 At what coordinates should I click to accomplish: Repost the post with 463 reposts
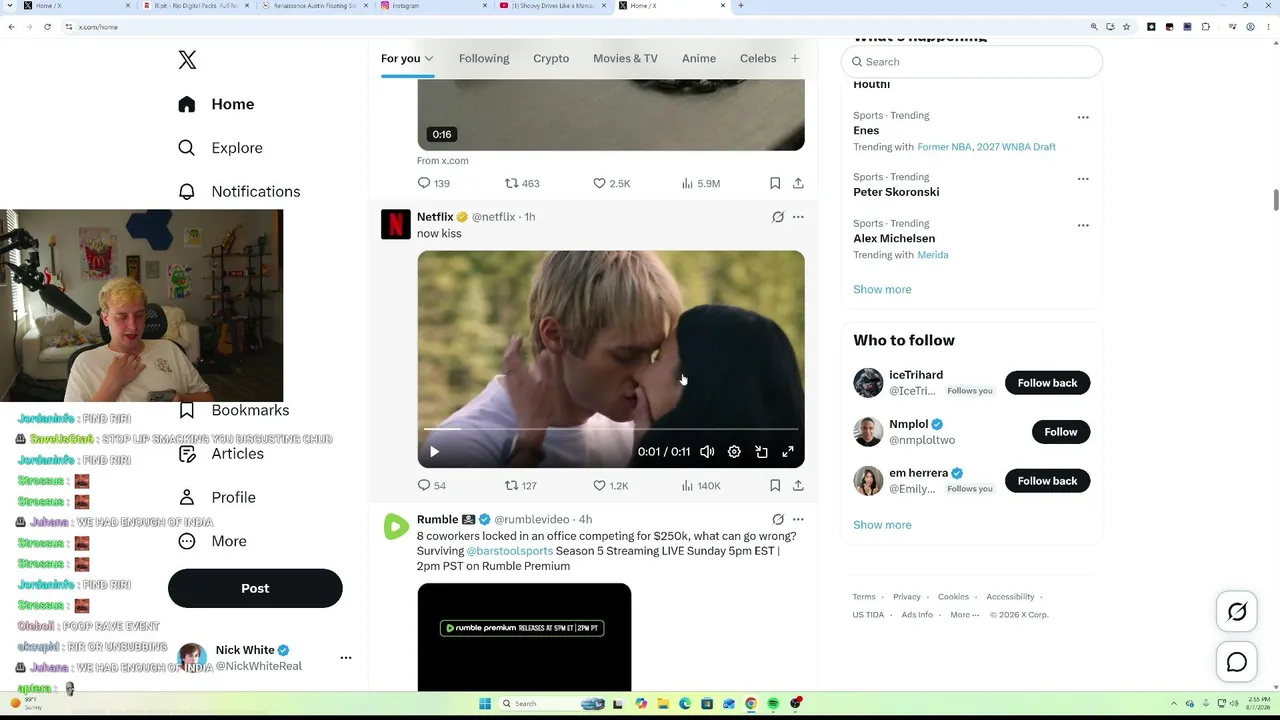(x=522, y=183)
